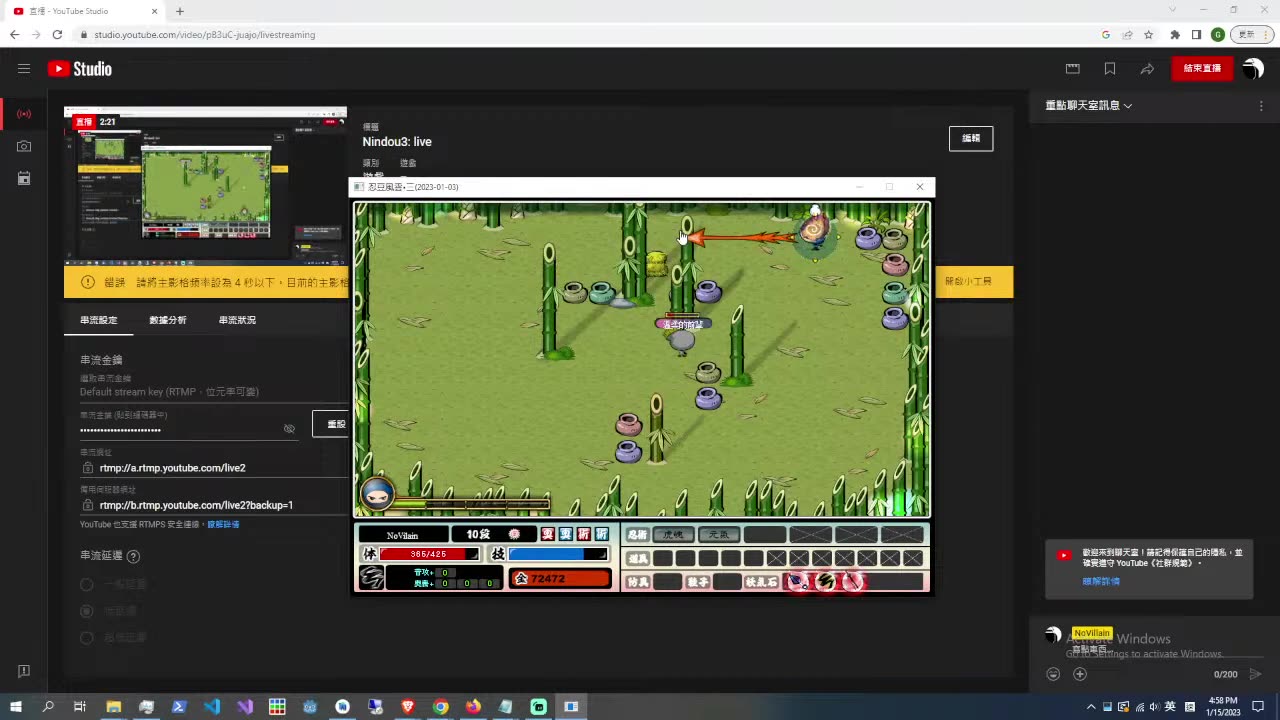Click the red health bar 365/425
Viewport: 1280px width, 720px height.
coord(429,554)
